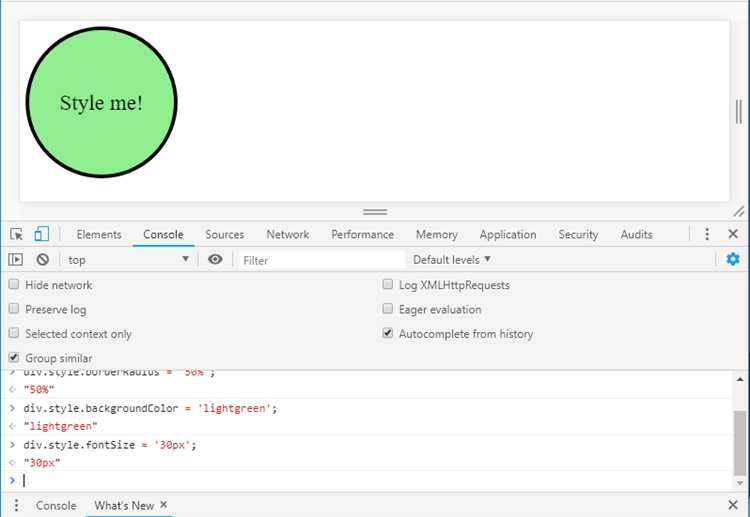Enable the Hide network checkbox

click(14, 285)
